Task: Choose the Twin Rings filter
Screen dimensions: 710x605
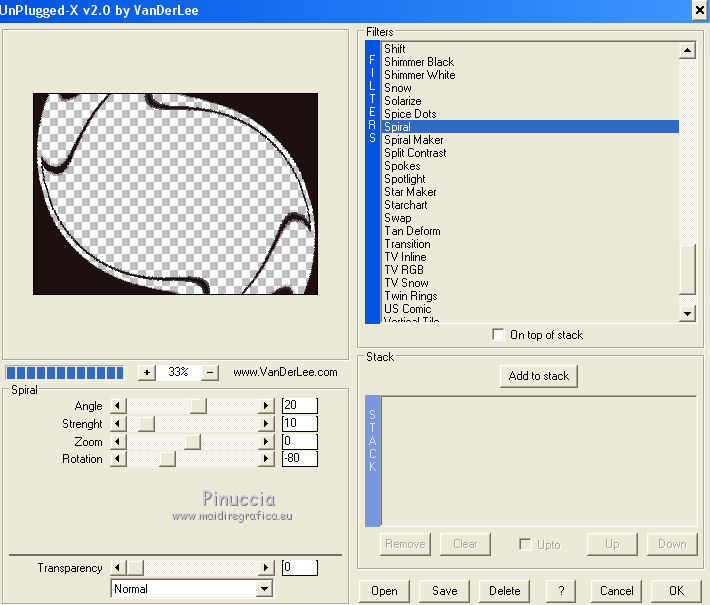Action: click(x=410, y=296)
